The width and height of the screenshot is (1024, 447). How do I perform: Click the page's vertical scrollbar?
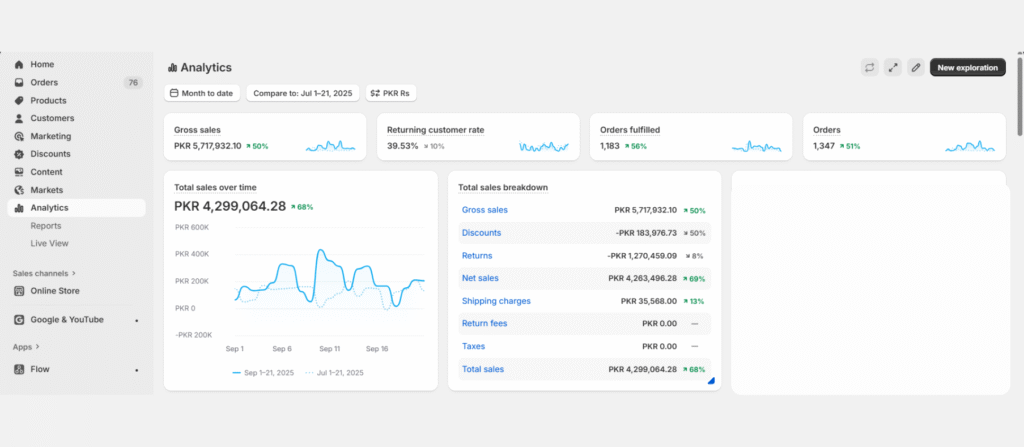tap(1019, 100)
